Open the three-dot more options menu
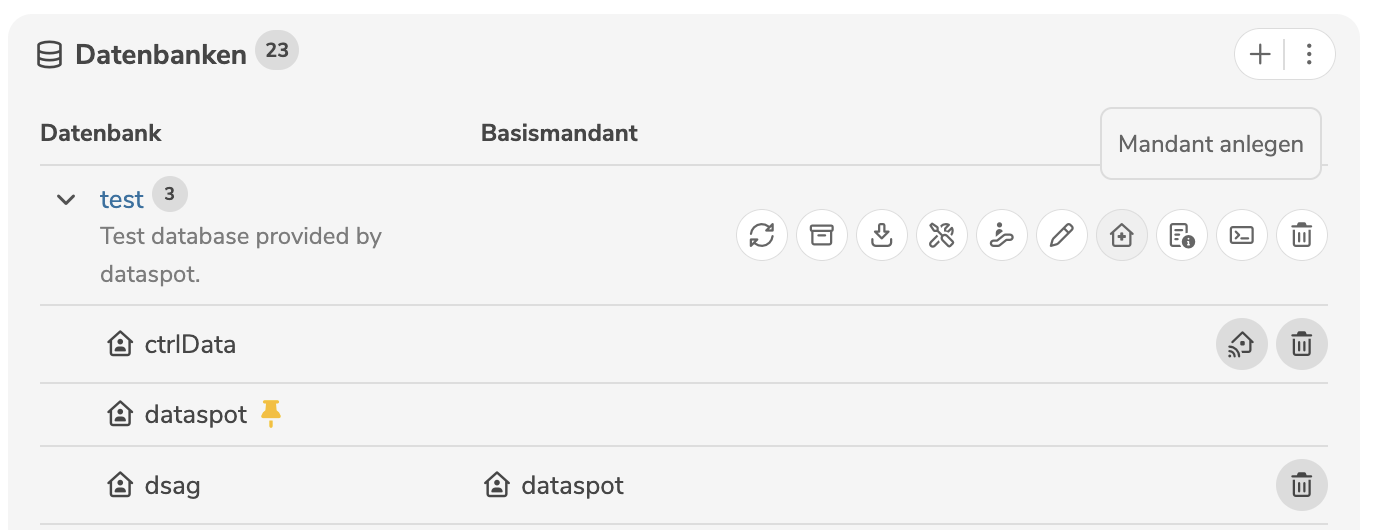Screen dimensions: 1378x530 pos(1310,54)
